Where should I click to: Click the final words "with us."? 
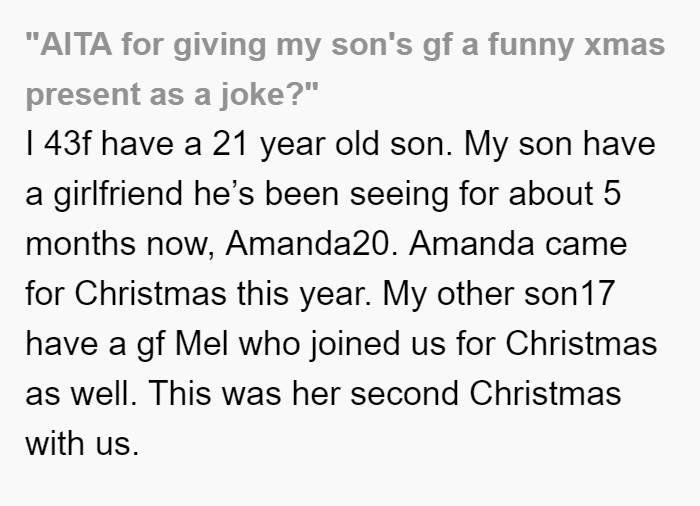82,443
